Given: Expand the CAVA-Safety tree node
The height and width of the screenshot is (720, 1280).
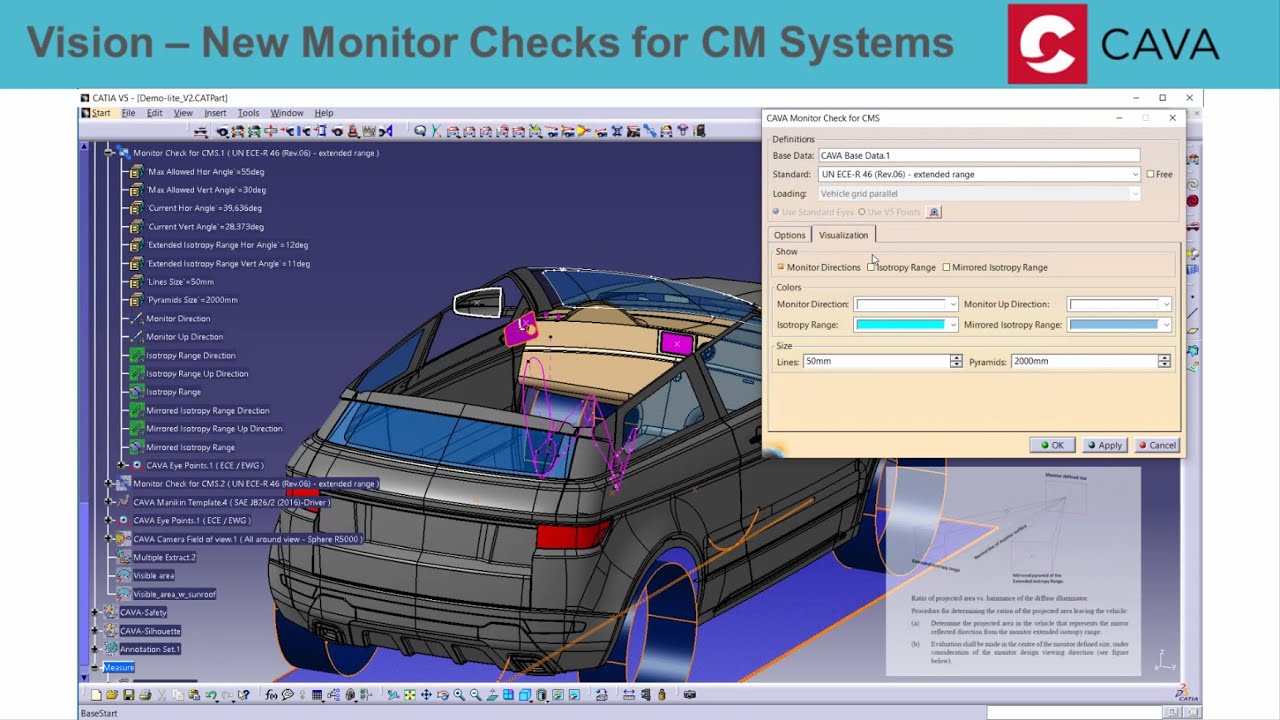Looking at the screenshot, I should tap(95, 612).
